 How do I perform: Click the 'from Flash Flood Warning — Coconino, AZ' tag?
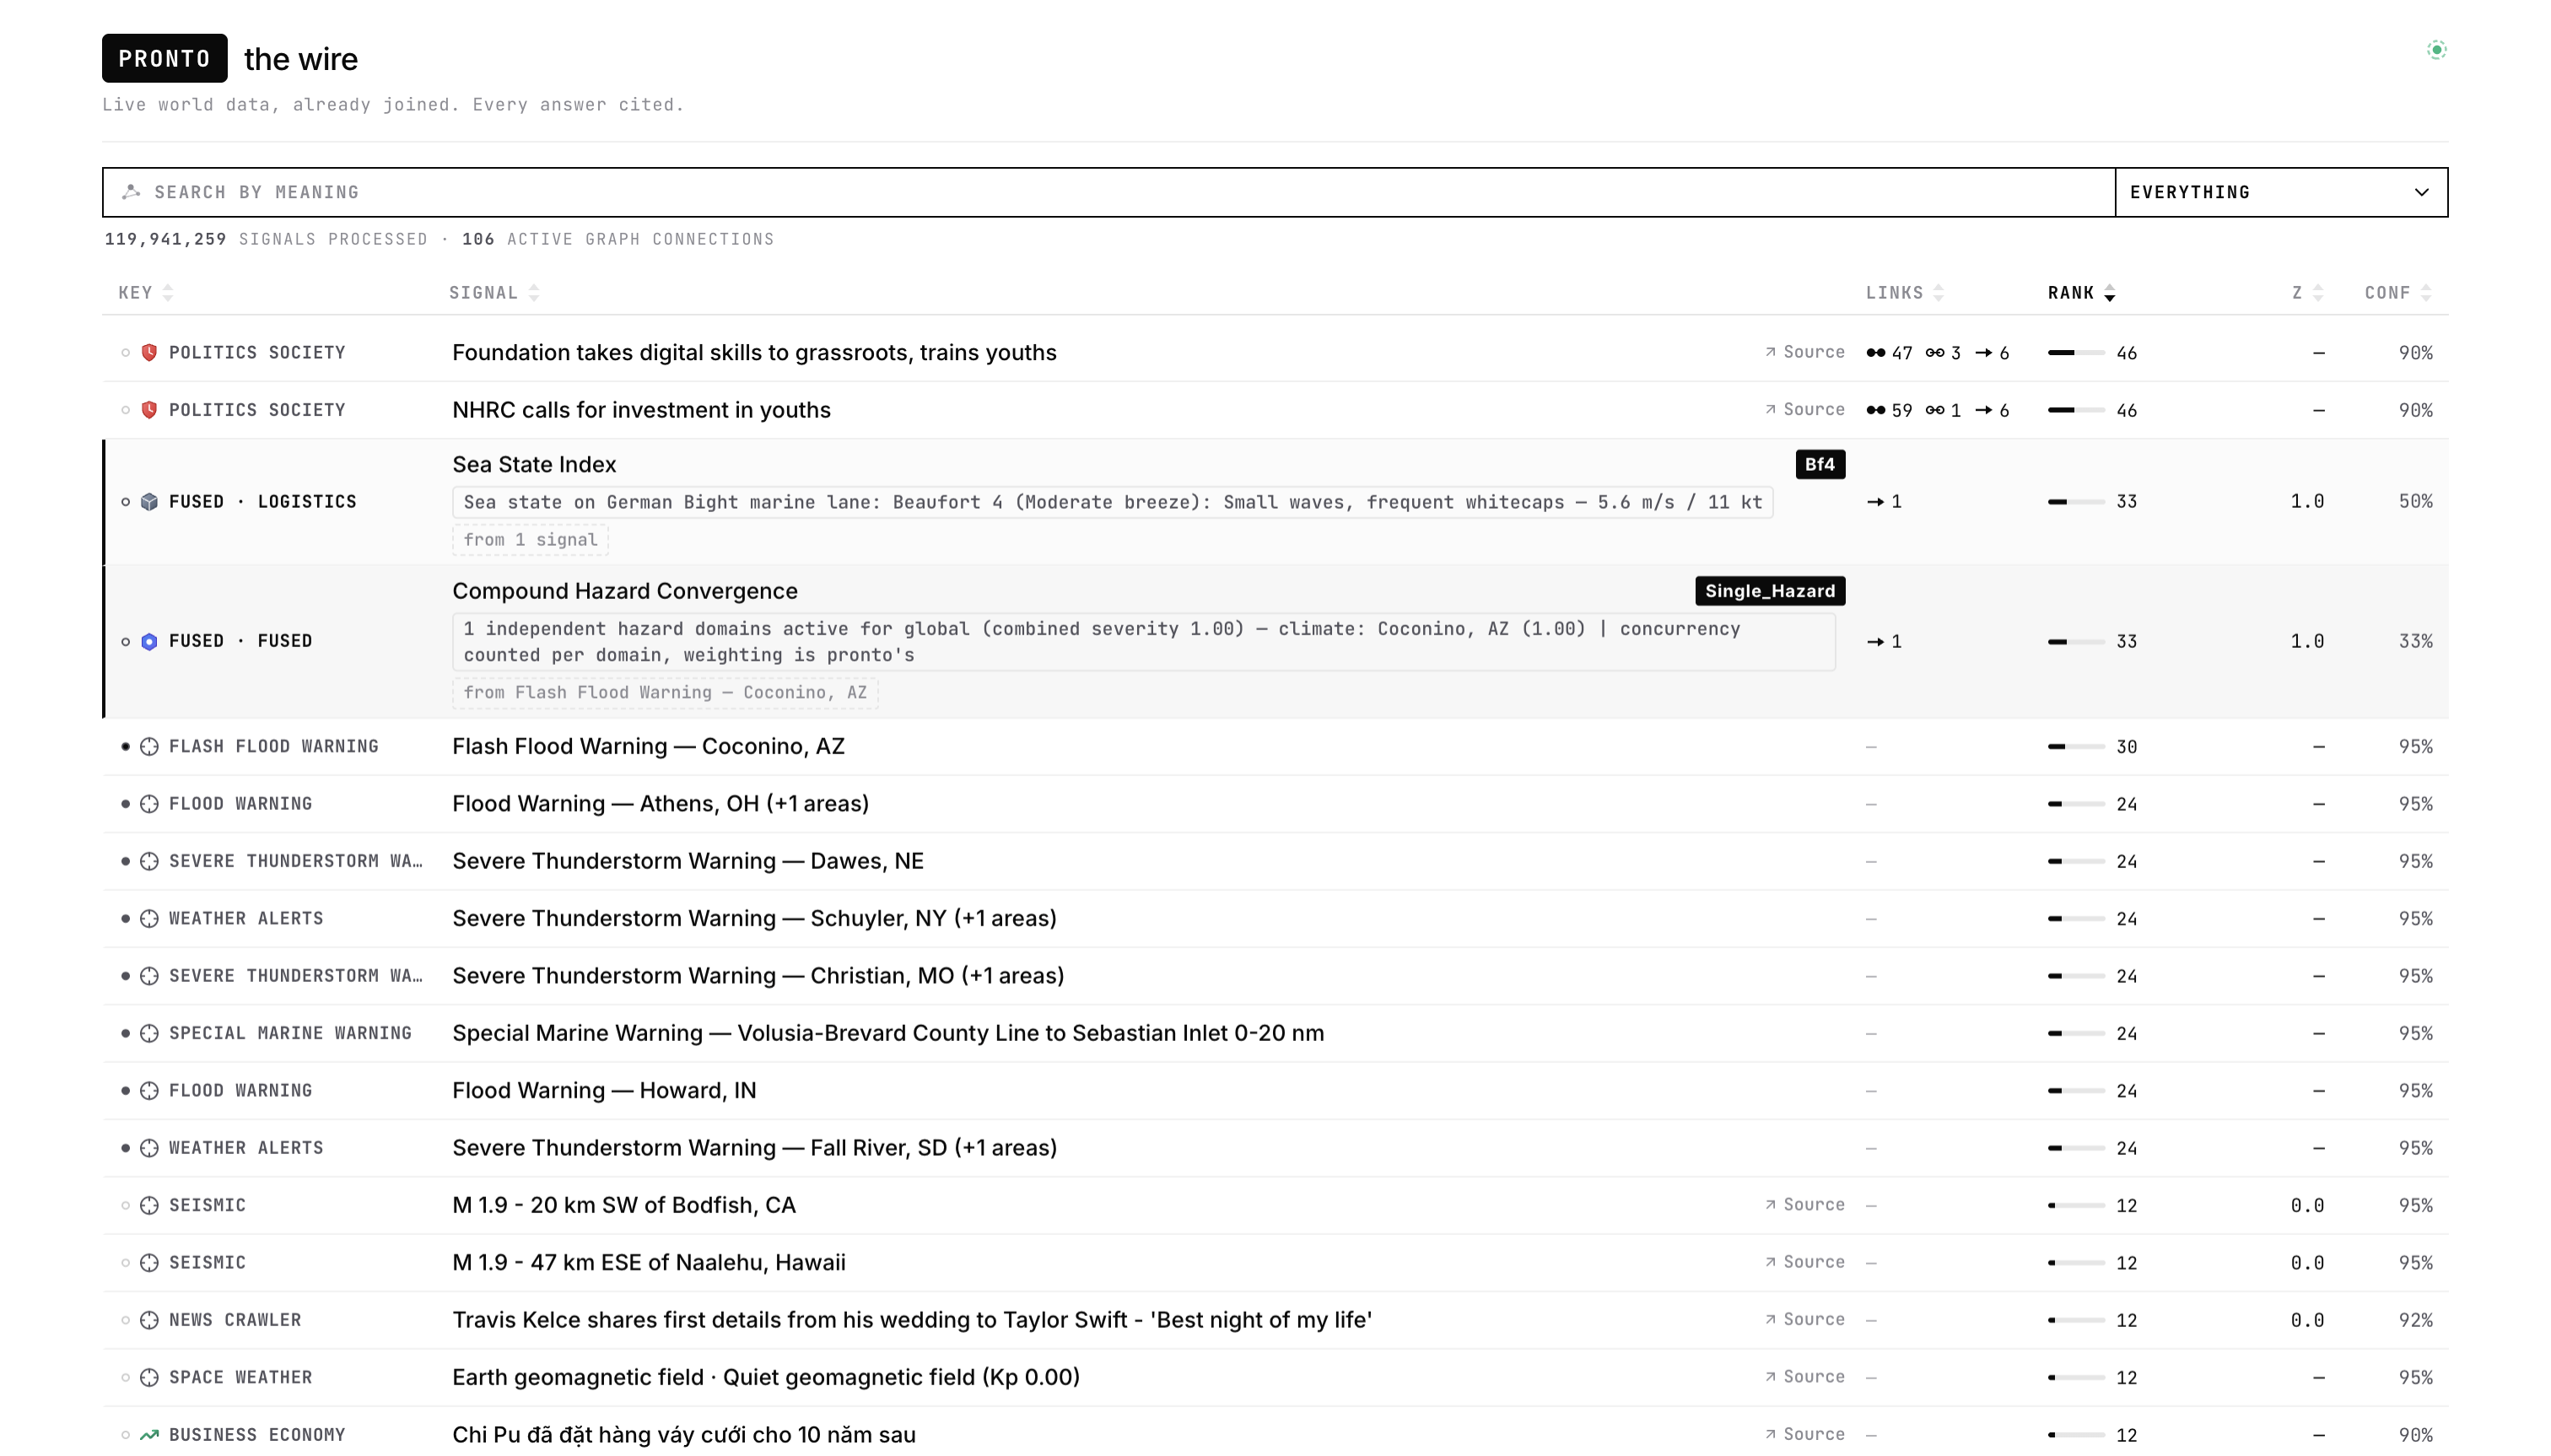point(665,693)
